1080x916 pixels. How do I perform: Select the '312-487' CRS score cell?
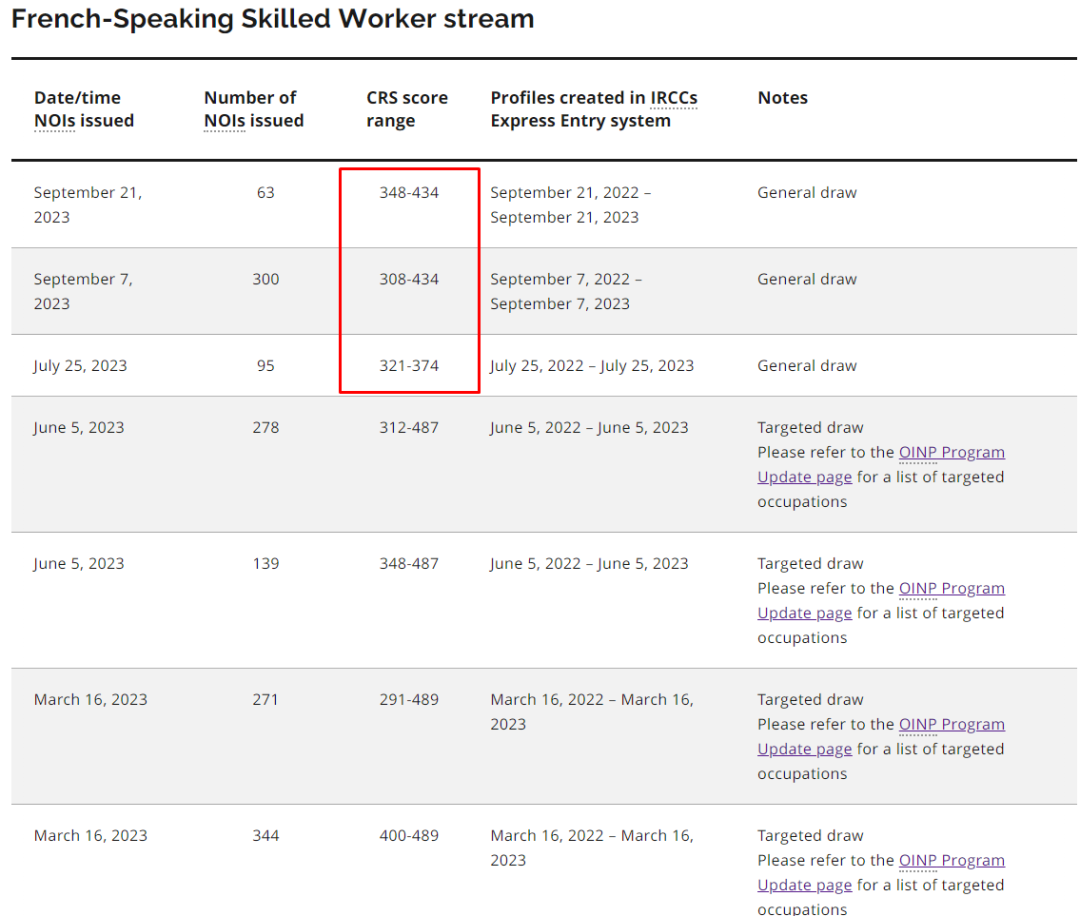409,428
